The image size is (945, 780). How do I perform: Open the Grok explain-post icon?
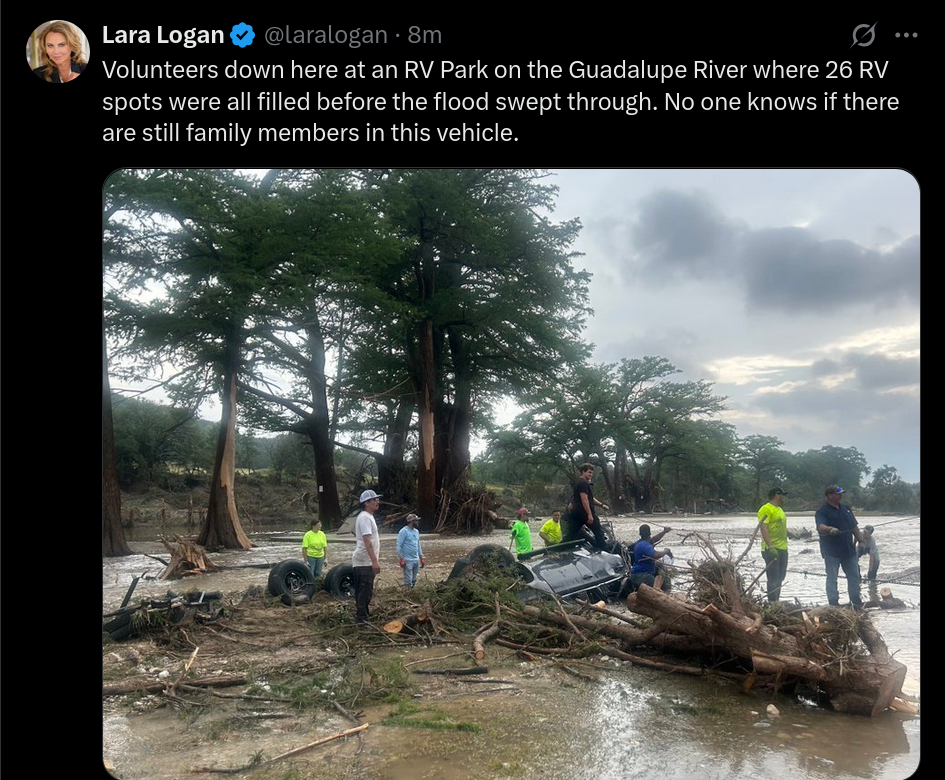(863, 35)
